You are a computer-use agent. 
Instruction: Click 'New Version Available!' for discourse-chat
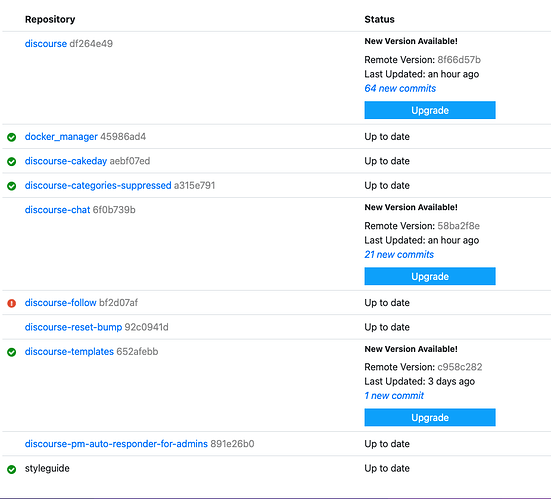(411, 207)
